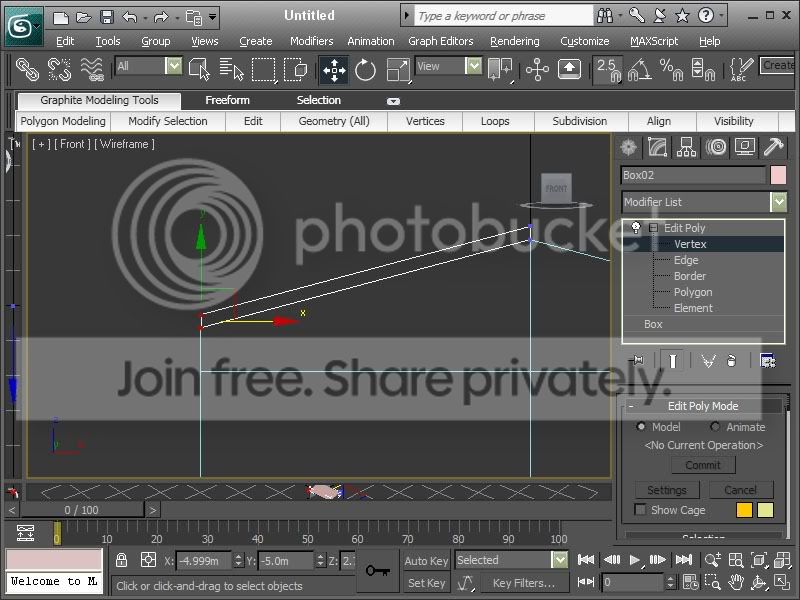Viewport: 800px width, 600px height.
Task: Click the Select and Manipulate icon
Action: tap(537, 69)
